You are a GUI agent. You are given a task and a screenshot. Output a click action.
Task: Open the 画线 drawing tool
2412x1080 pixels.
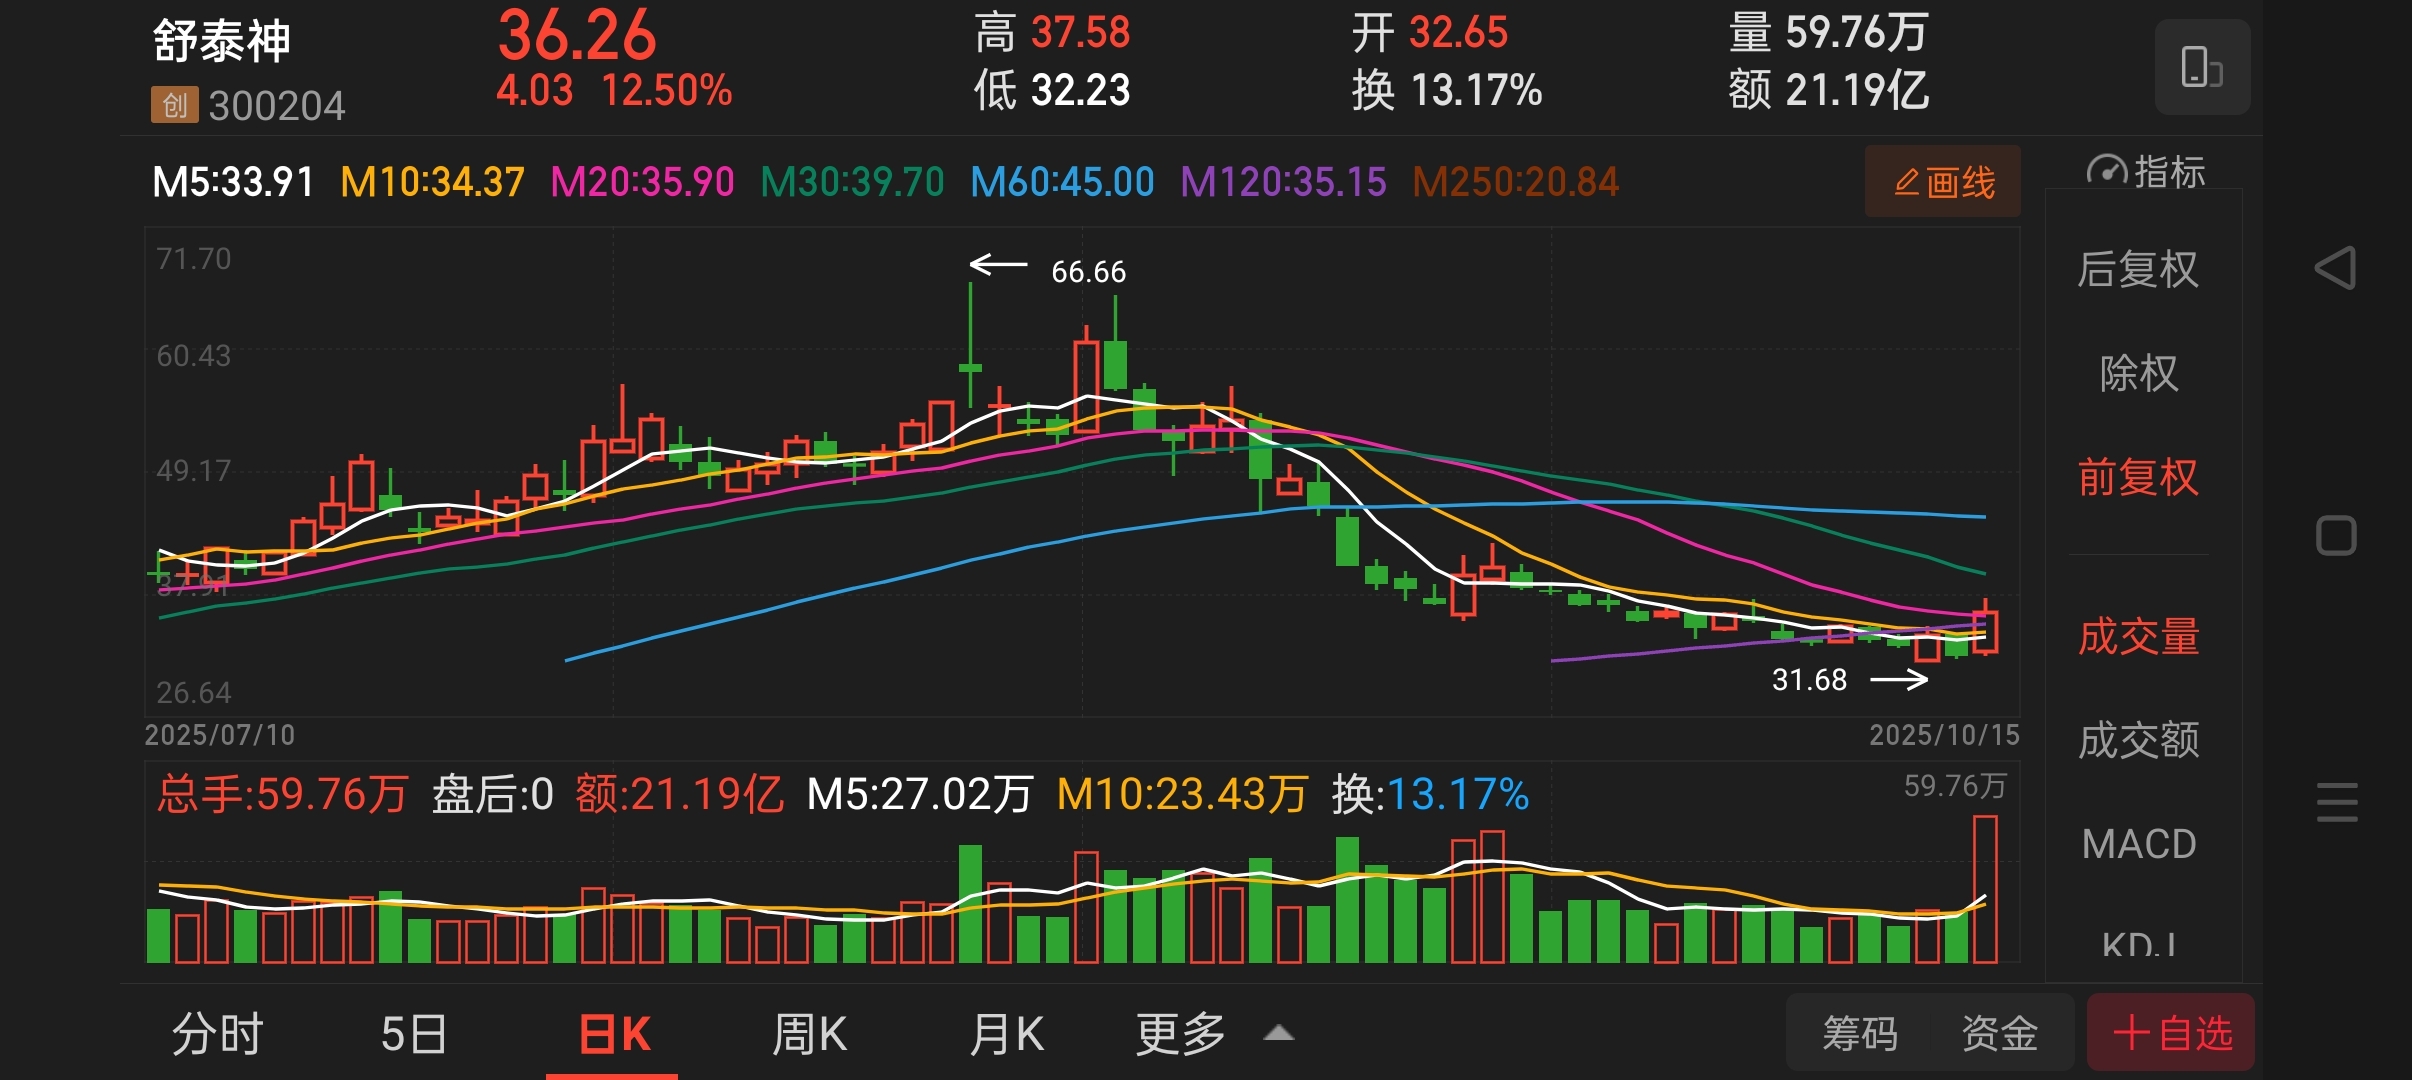pos(1942,182)
